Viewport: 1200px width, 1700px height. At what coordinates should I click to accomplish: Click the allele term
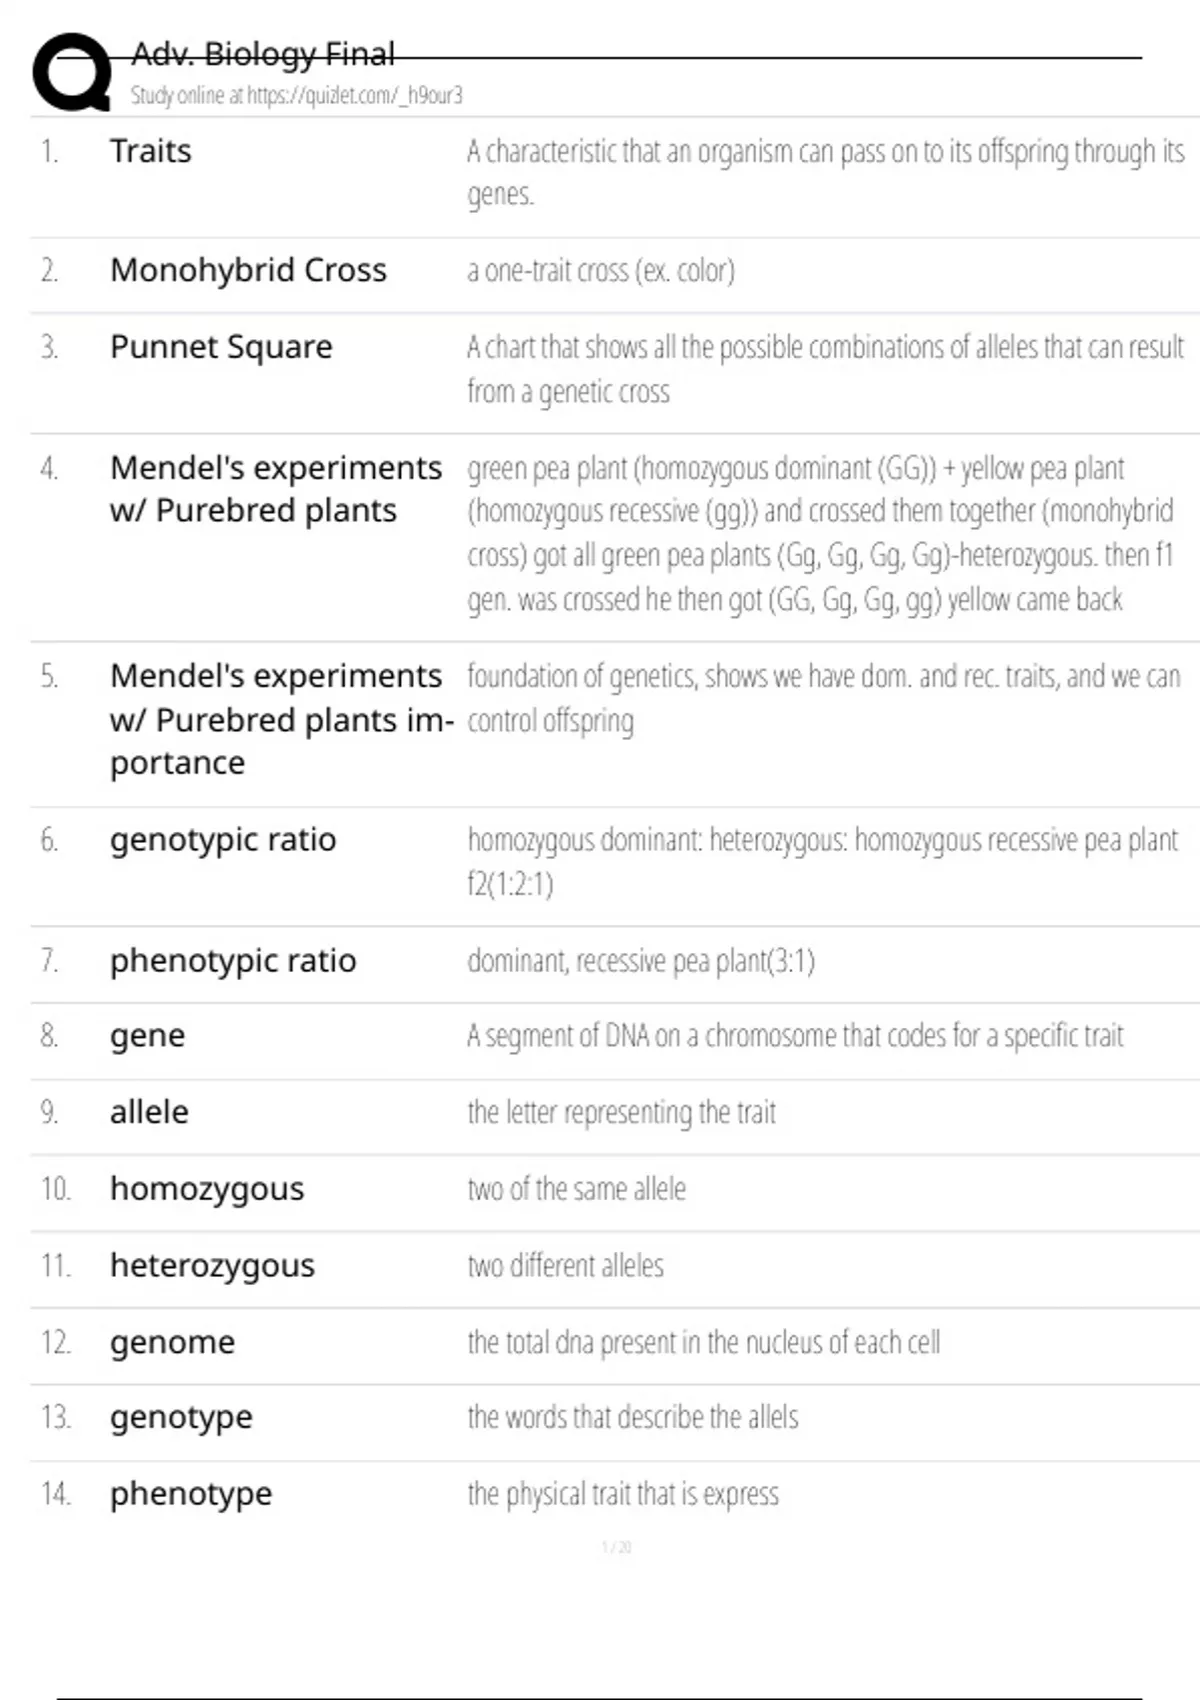pos(149,1112)
